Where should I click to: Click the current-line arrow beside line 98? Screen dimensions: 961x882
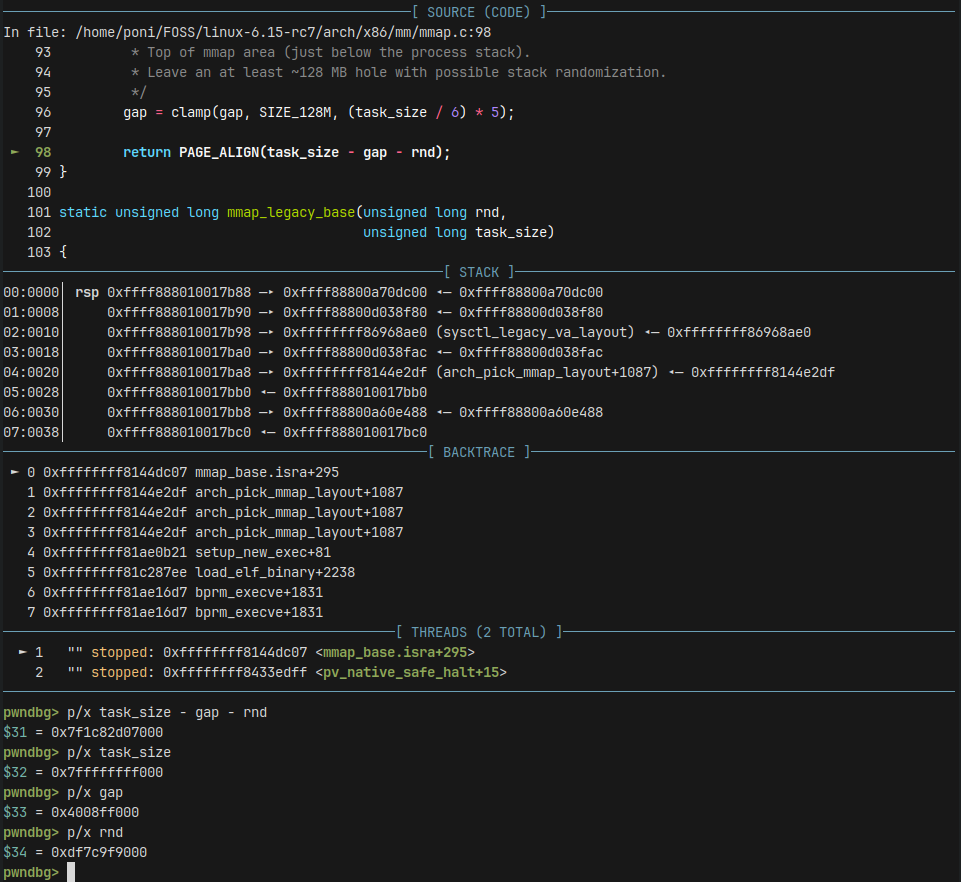click(x=14, y=152)
